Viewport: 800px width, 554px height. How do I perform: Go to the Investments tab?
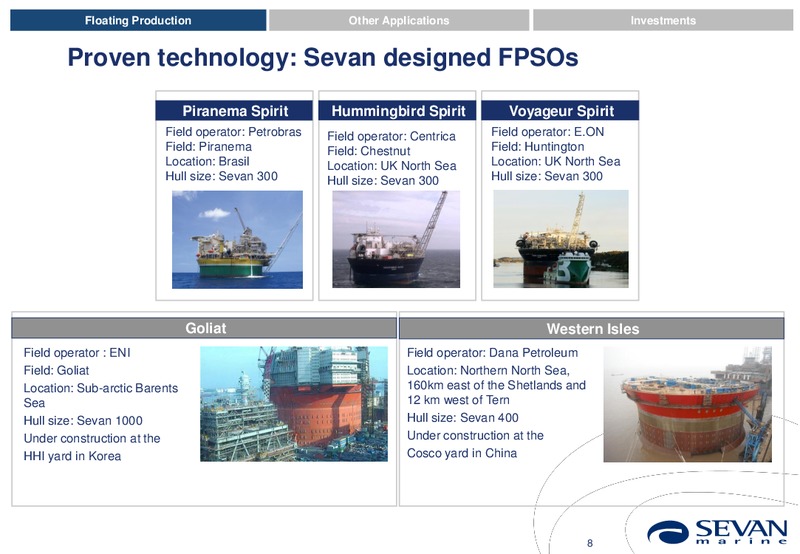pos(663,20)
